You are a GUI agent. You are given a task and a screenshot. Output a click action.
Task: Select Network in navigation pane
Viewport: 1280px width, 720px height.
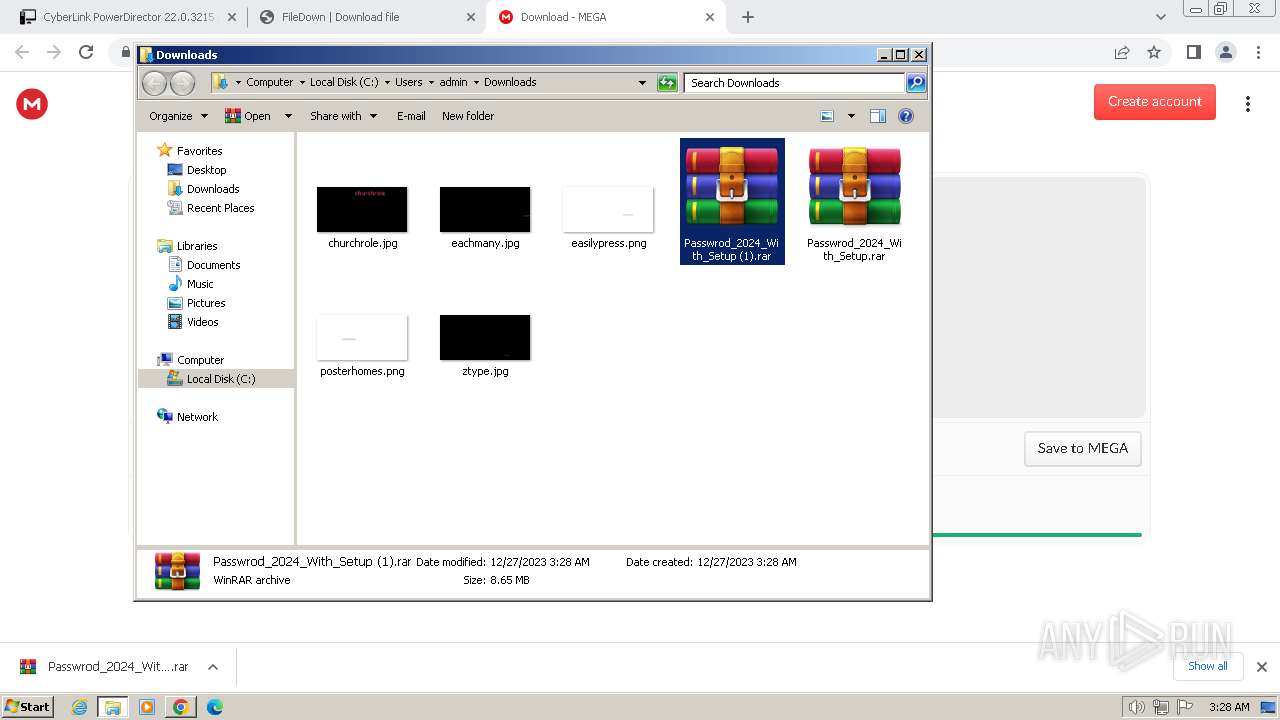click(x=197, y=417)
